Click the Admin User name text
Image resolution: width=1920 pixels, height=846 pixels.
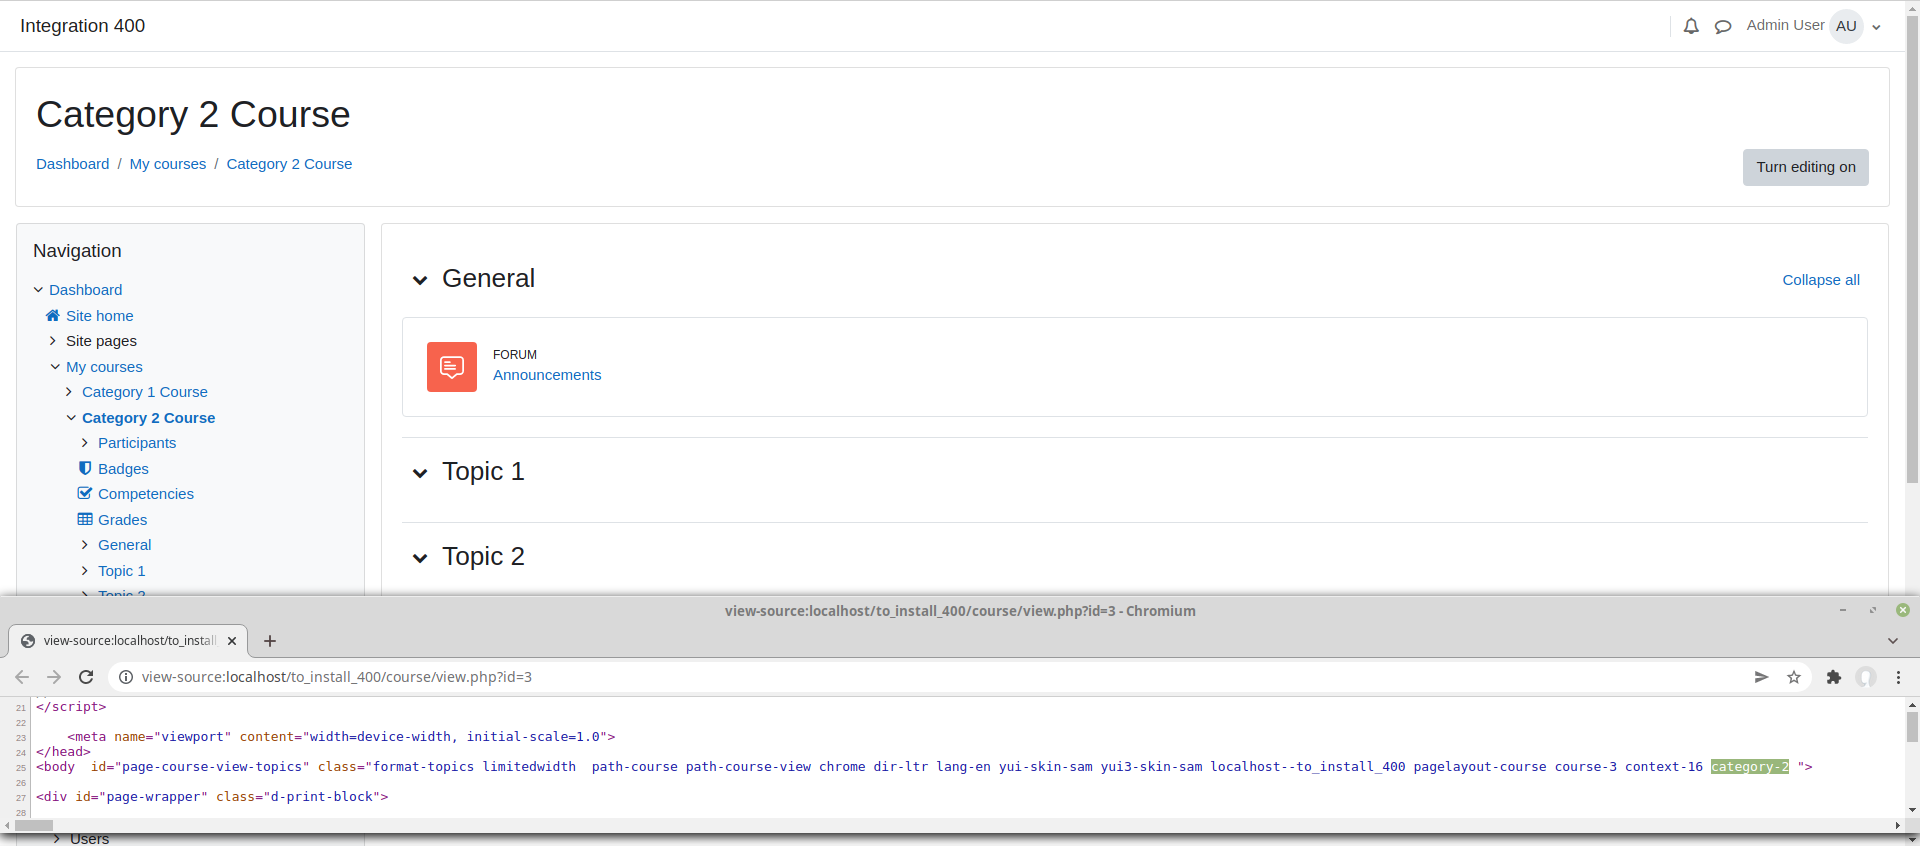(1785, 25)
